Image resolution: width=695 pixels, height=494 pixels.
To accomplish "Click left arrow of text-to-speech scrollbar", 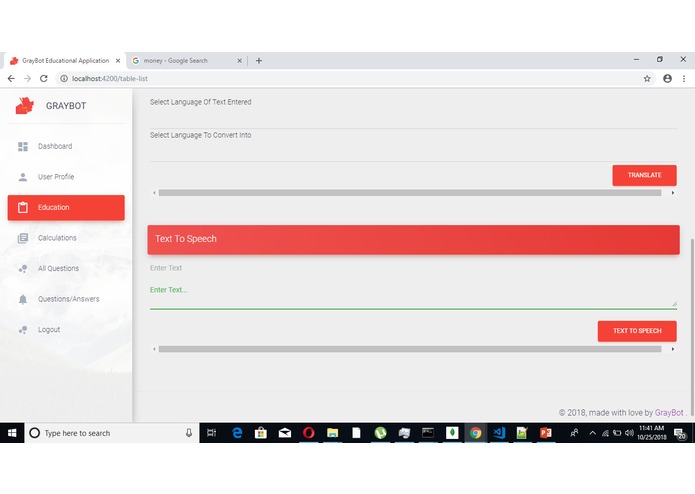I will pyautogui.click(x=154, y=349).
